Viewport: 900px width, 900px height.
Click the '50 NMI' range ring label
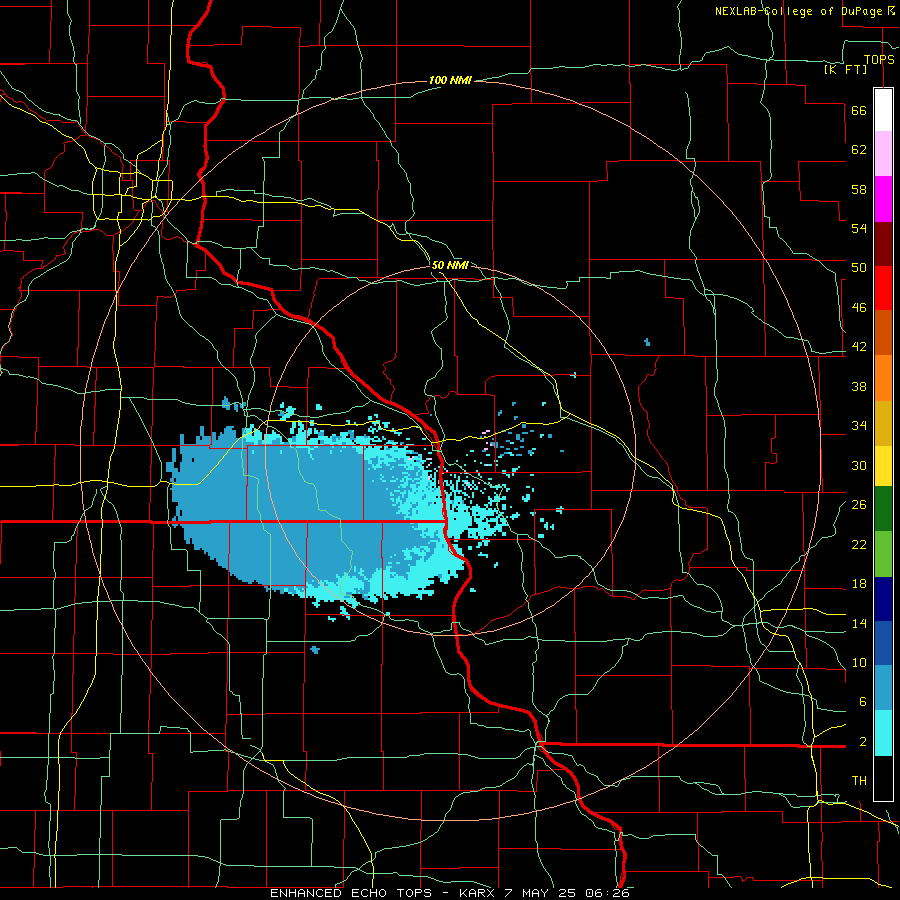pyautogui.click(x=449, y=265)
